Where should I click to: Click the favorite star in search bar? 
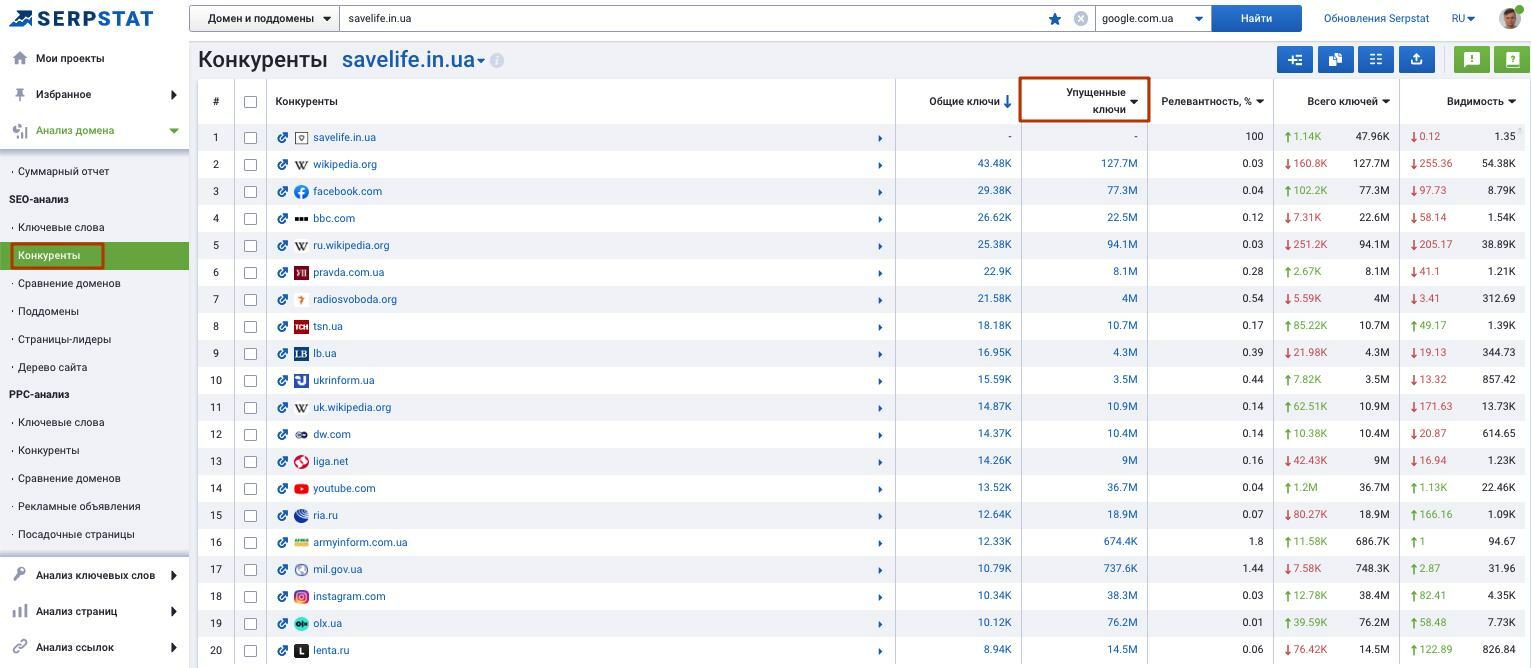pyautogui.click(x=1054, y=18)
